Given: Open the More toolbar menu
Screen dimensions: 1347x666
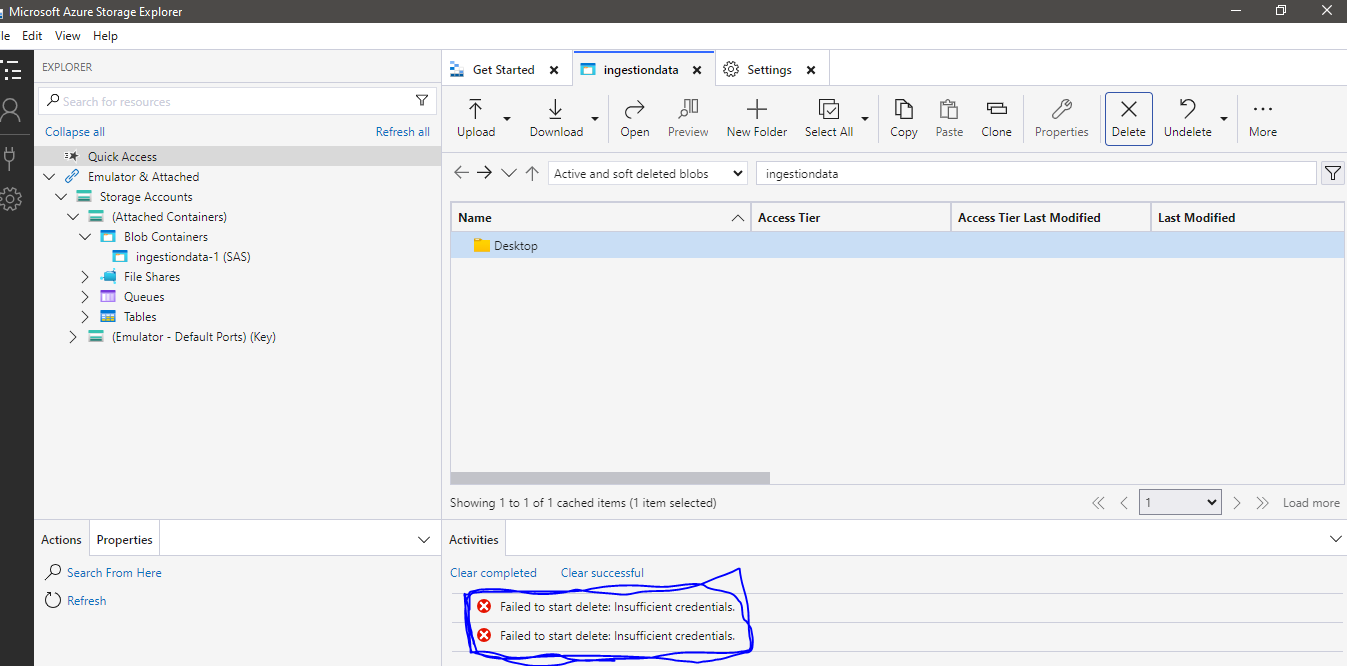Looking at the screenshot, I should pyautogui.click(x=1263, y=118).
